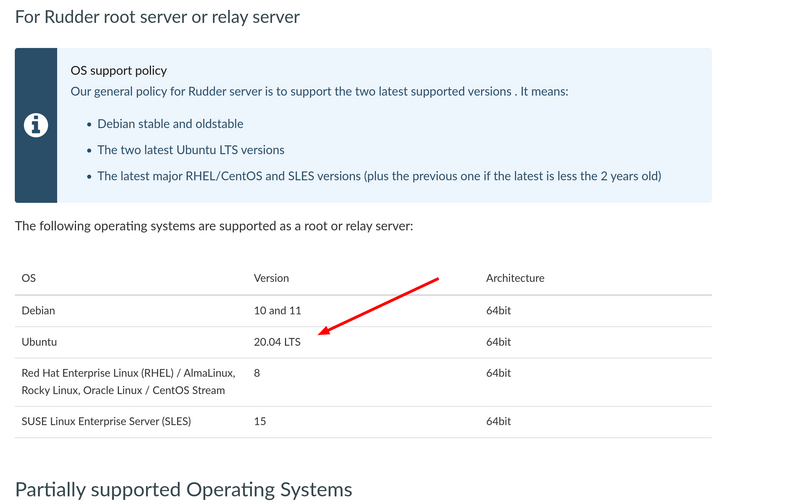This screenshot has height=502, width=800.
Task: Click the 'Our general policy for Rudder server' sentence
Action: (319, 91)
